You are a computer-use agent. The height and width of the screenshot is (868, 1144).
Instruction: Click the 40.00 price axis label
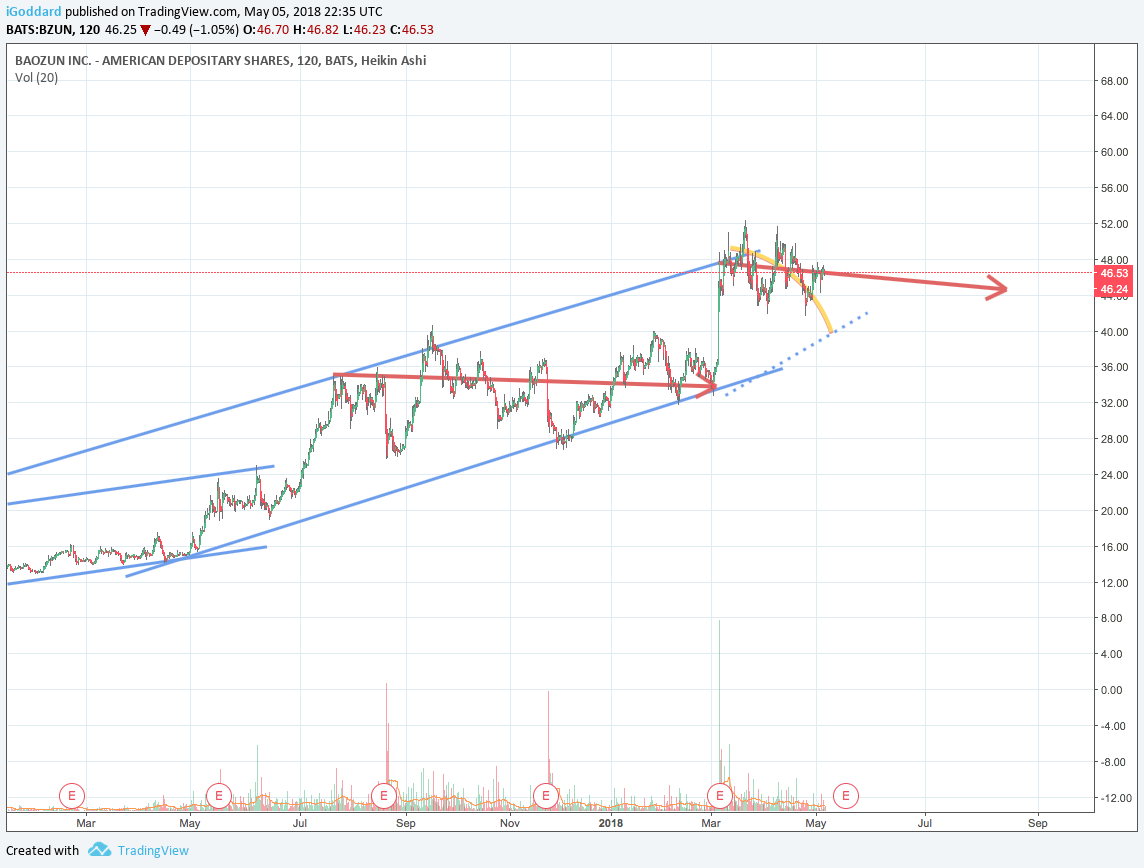coord(1115,332)
